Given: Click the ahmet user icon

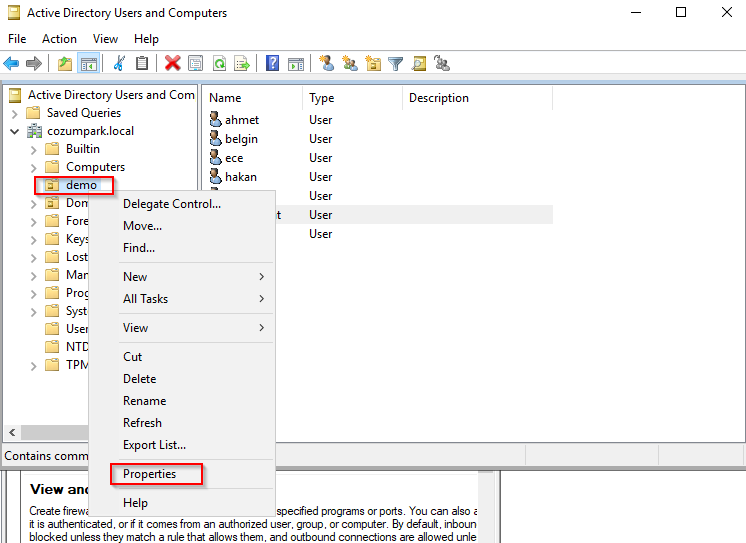Looking at the screenshot, I should pyautogui.click(x=216, y=119).
